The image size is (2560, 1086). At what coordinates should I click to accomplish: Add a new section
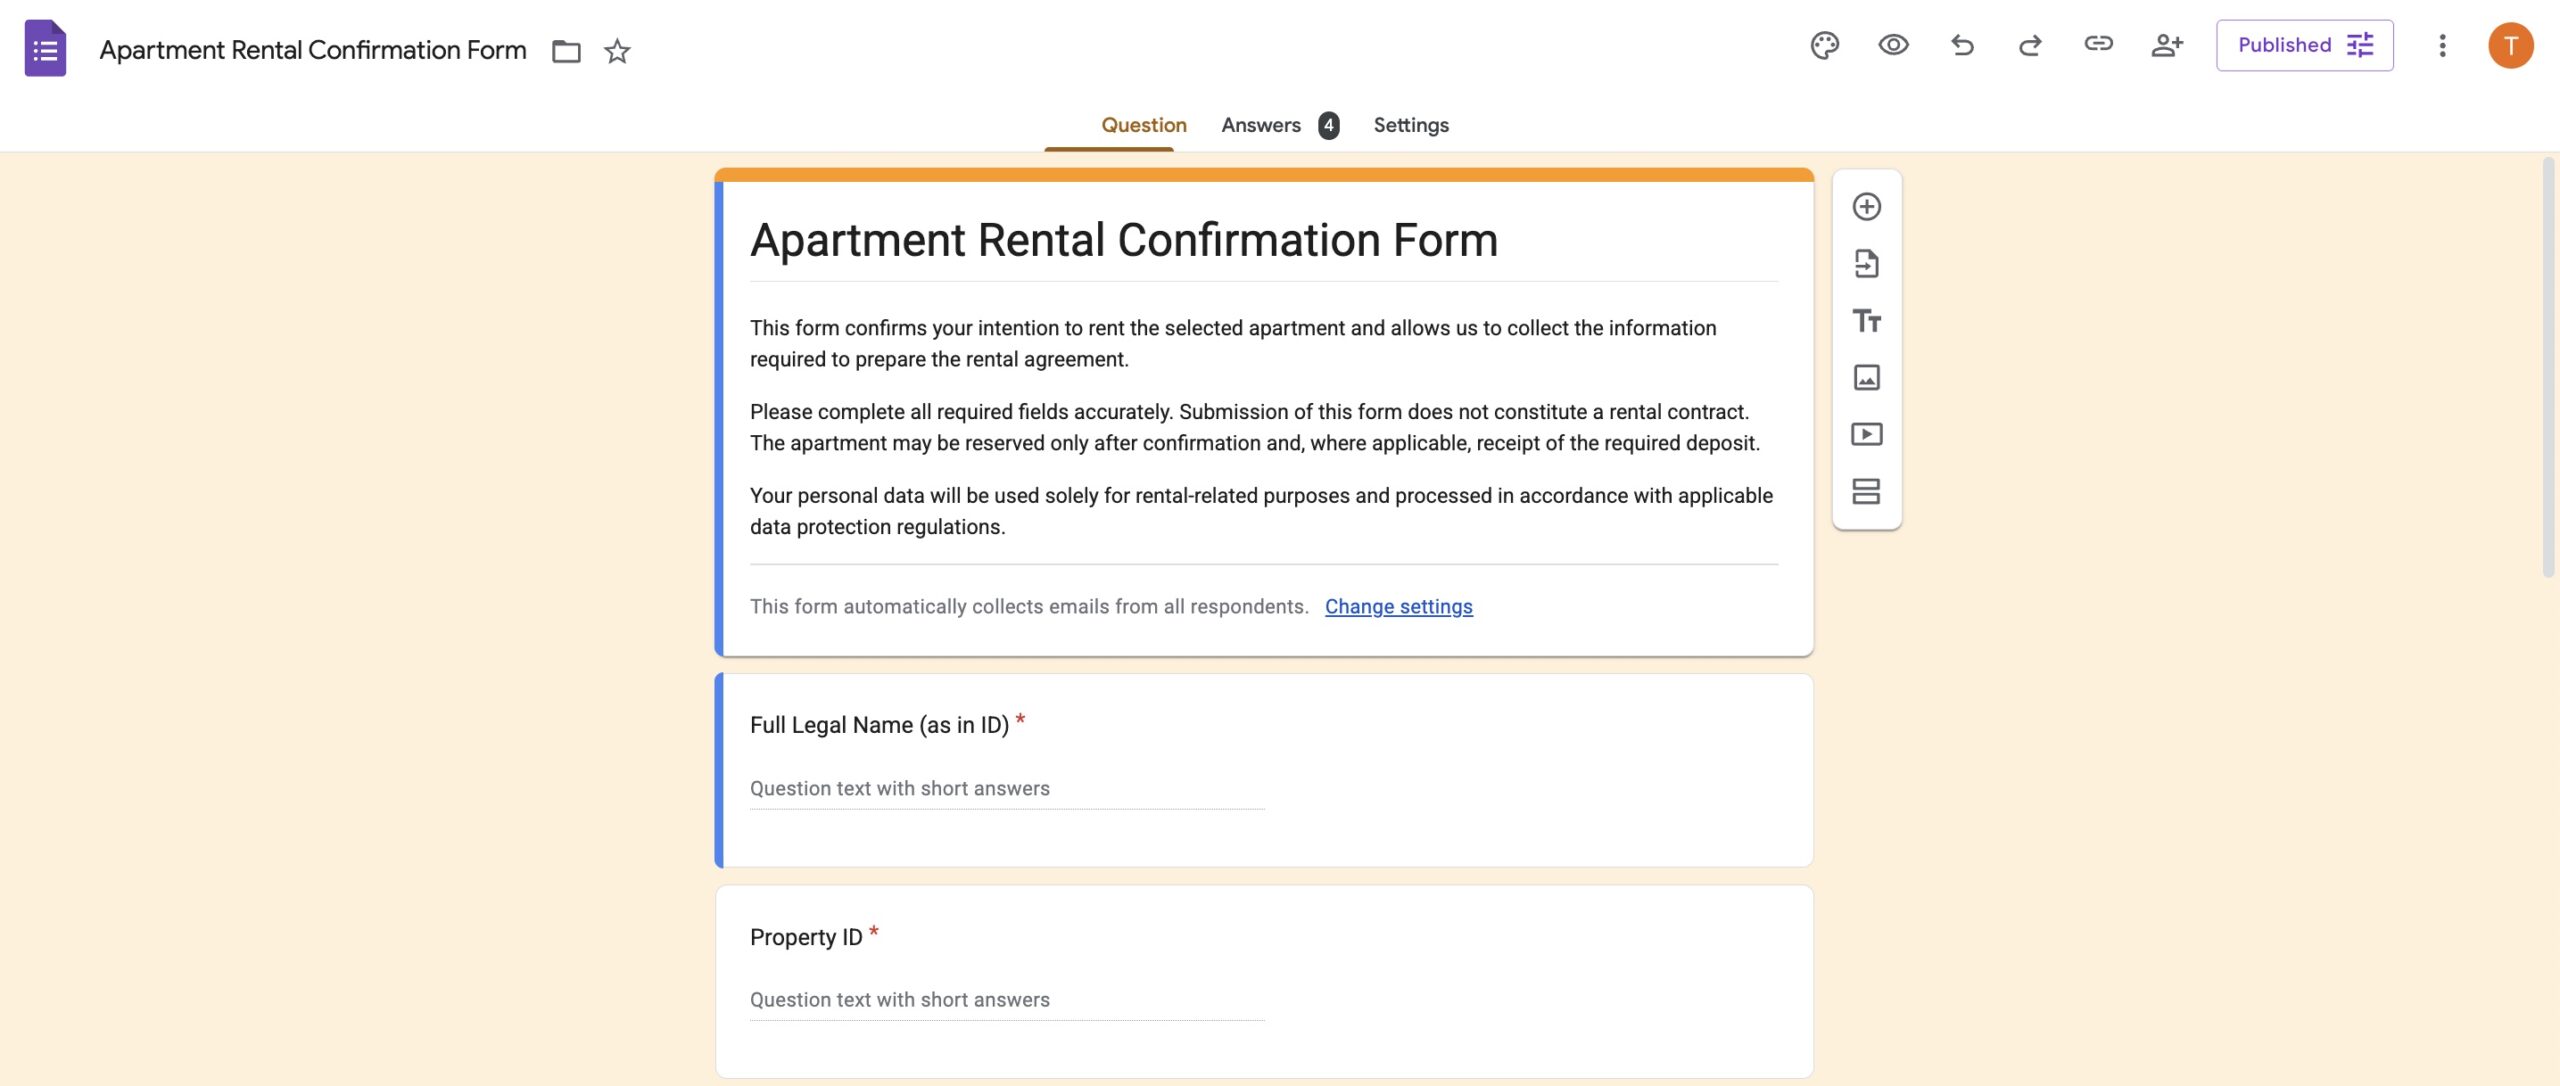tap(1866, 491)
